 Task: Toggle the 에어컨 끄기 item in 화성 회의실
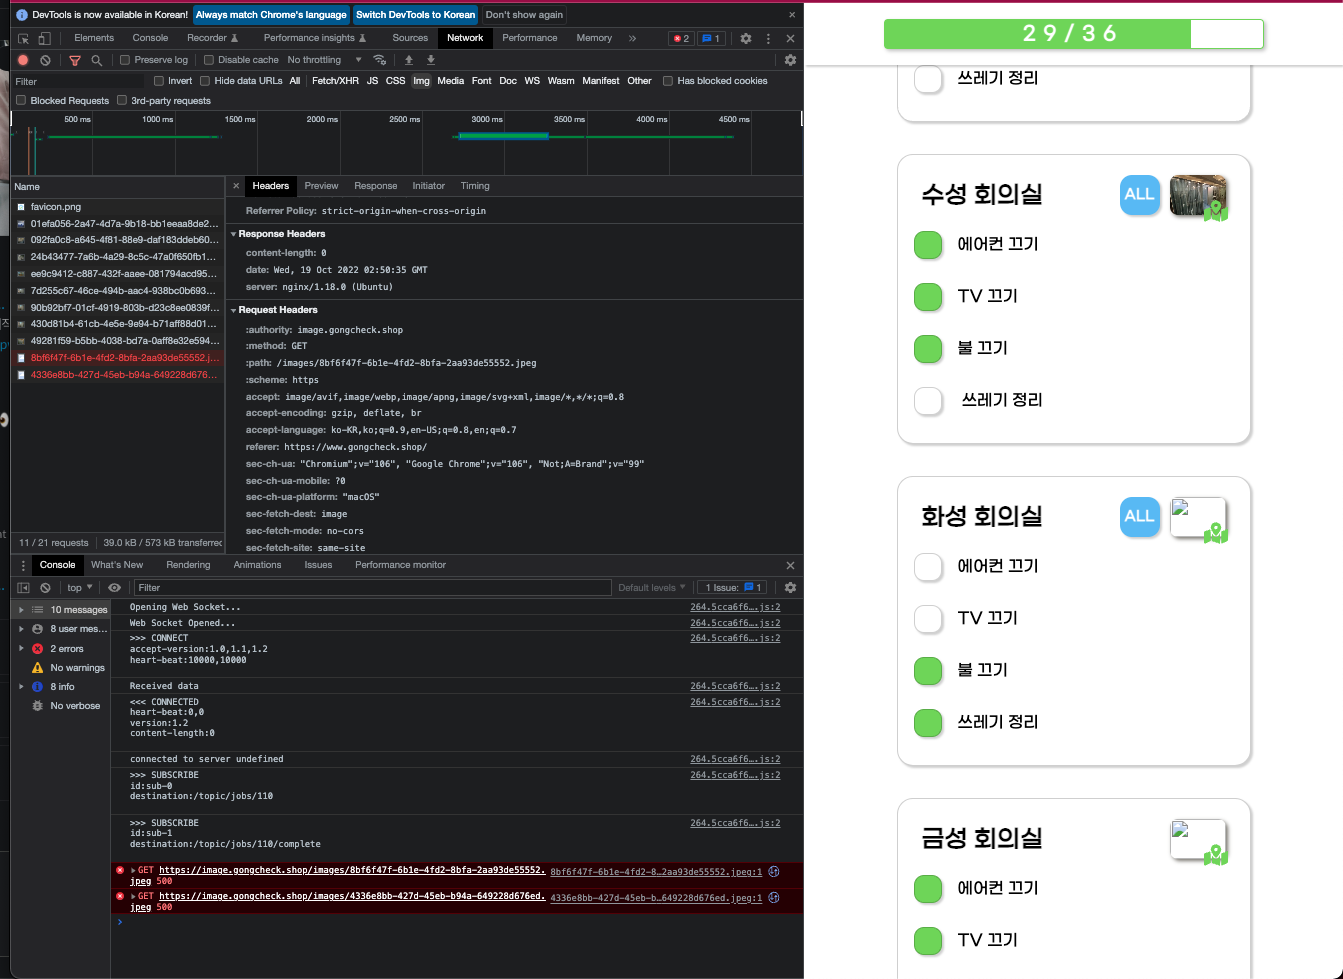coord(928,566)
